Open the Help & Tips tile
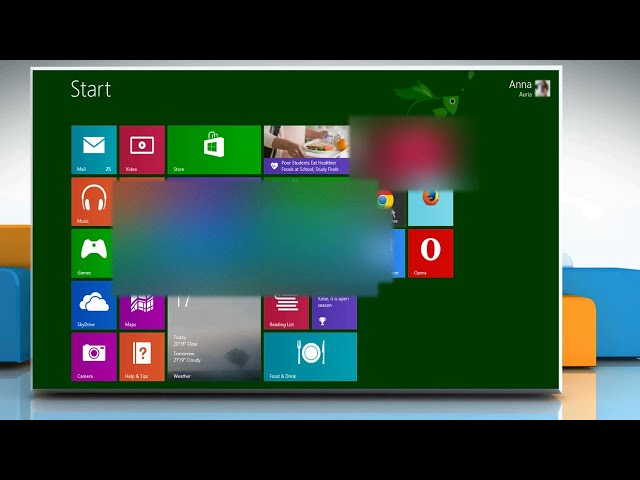This screenshot has width=640, height=480. (x=142, y=357)
